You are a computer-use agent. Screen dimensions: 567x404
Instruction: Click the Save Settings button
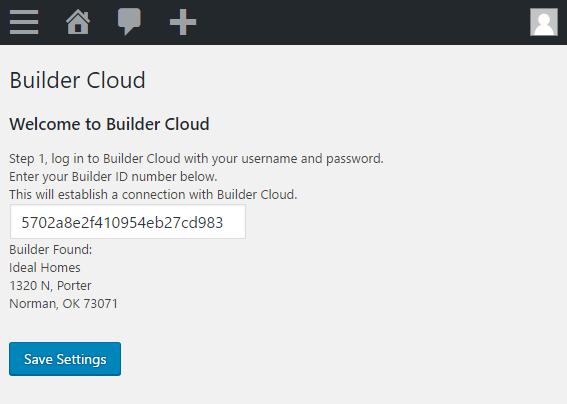coord(65,359)
